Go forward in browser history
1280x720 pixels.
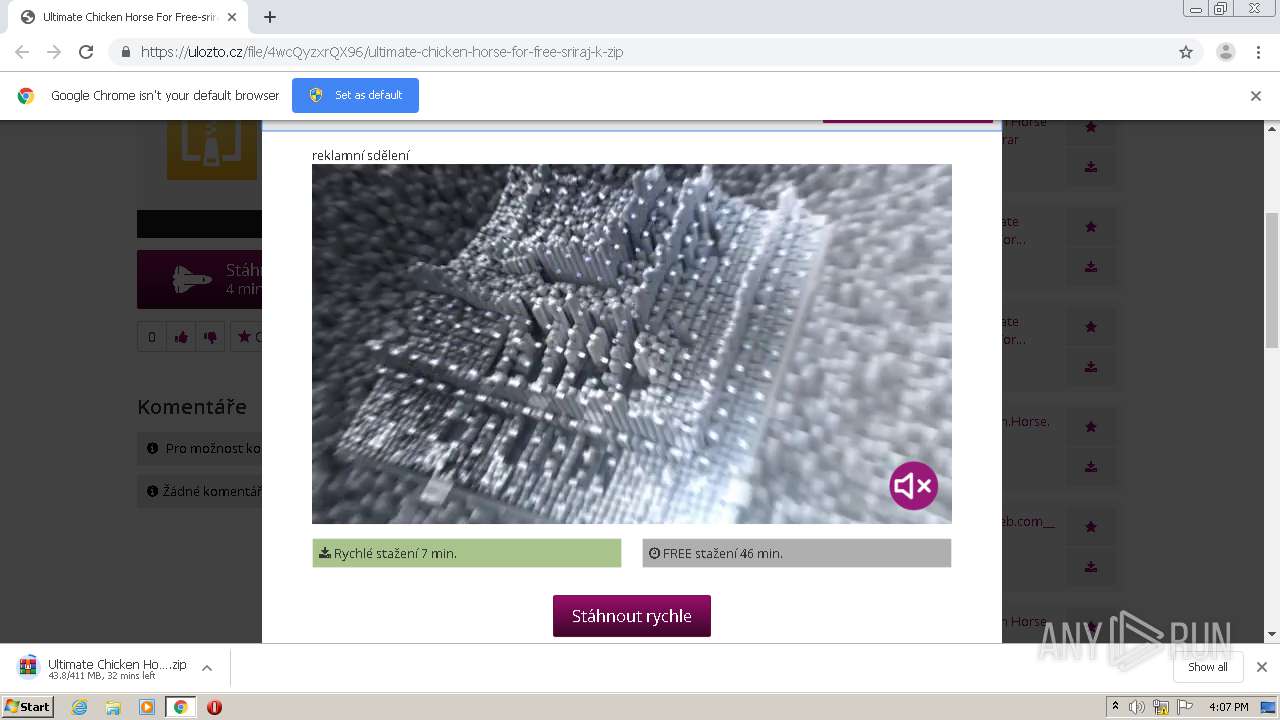tap(54, 52)
